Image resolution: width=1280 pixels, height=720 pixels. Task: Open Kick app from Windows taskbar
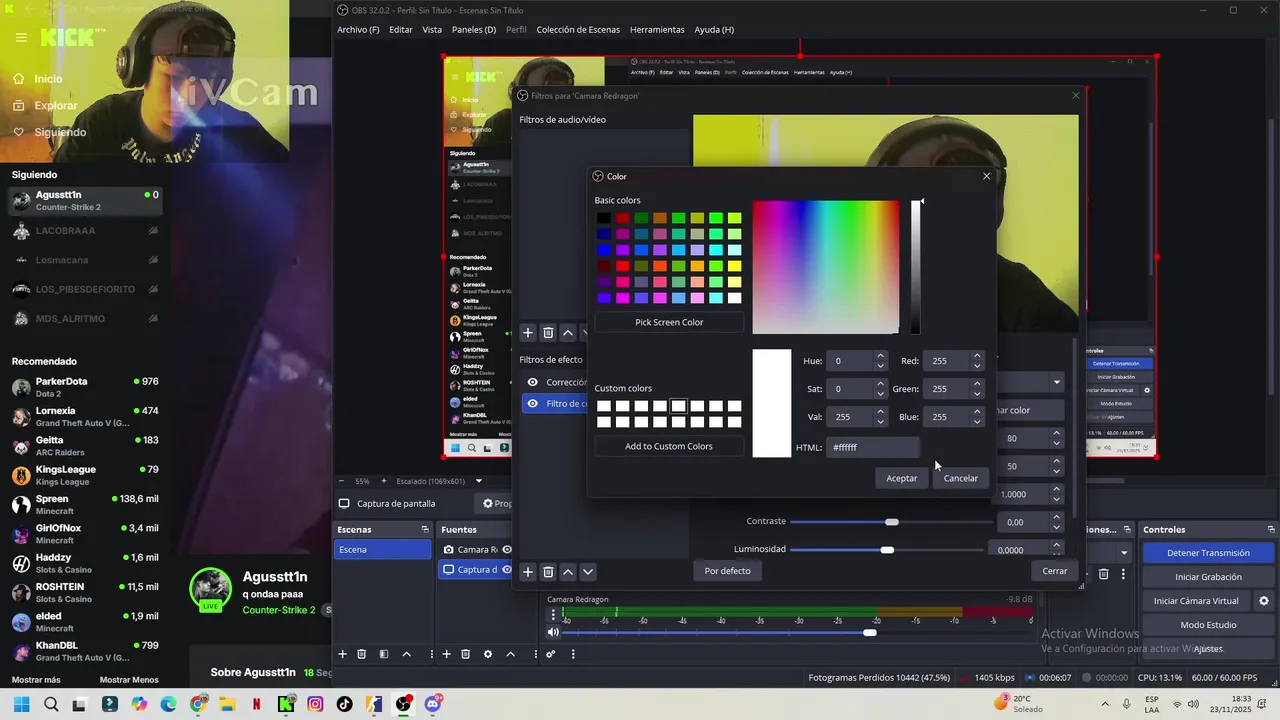[286, 704]
